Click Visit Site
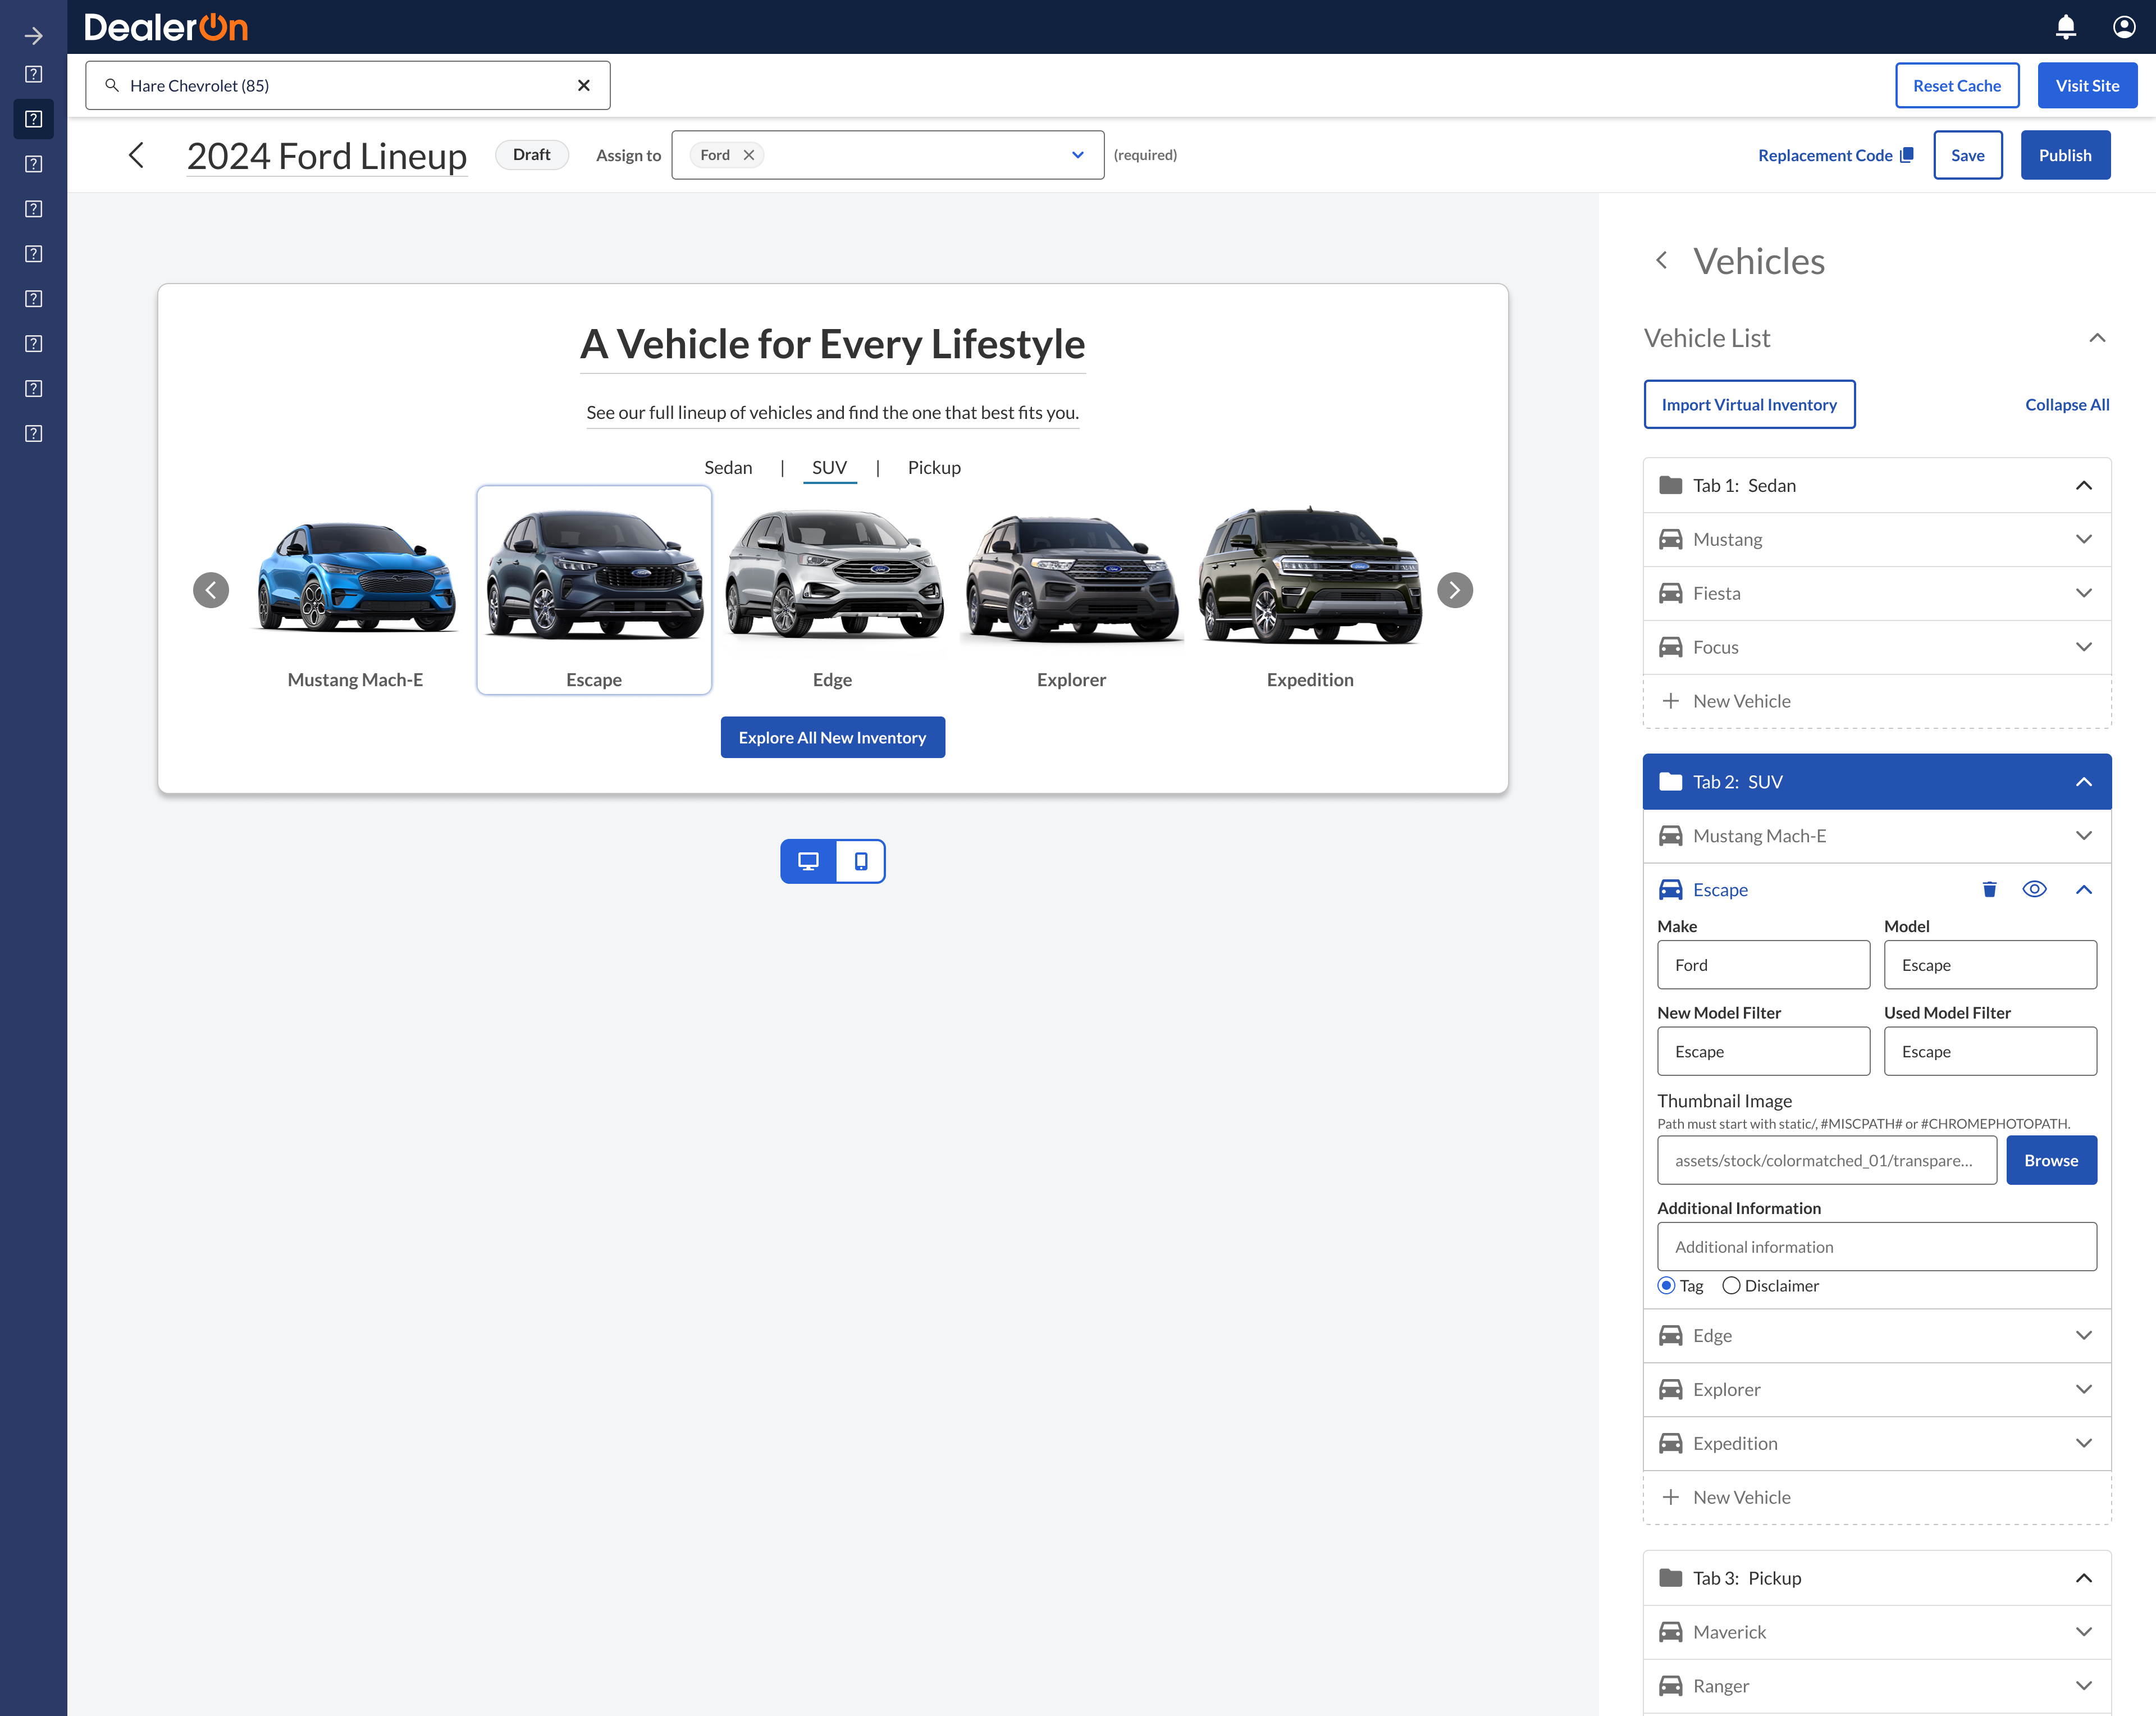This screenshot has height=1716, width=2156. tap(2087, 86)
